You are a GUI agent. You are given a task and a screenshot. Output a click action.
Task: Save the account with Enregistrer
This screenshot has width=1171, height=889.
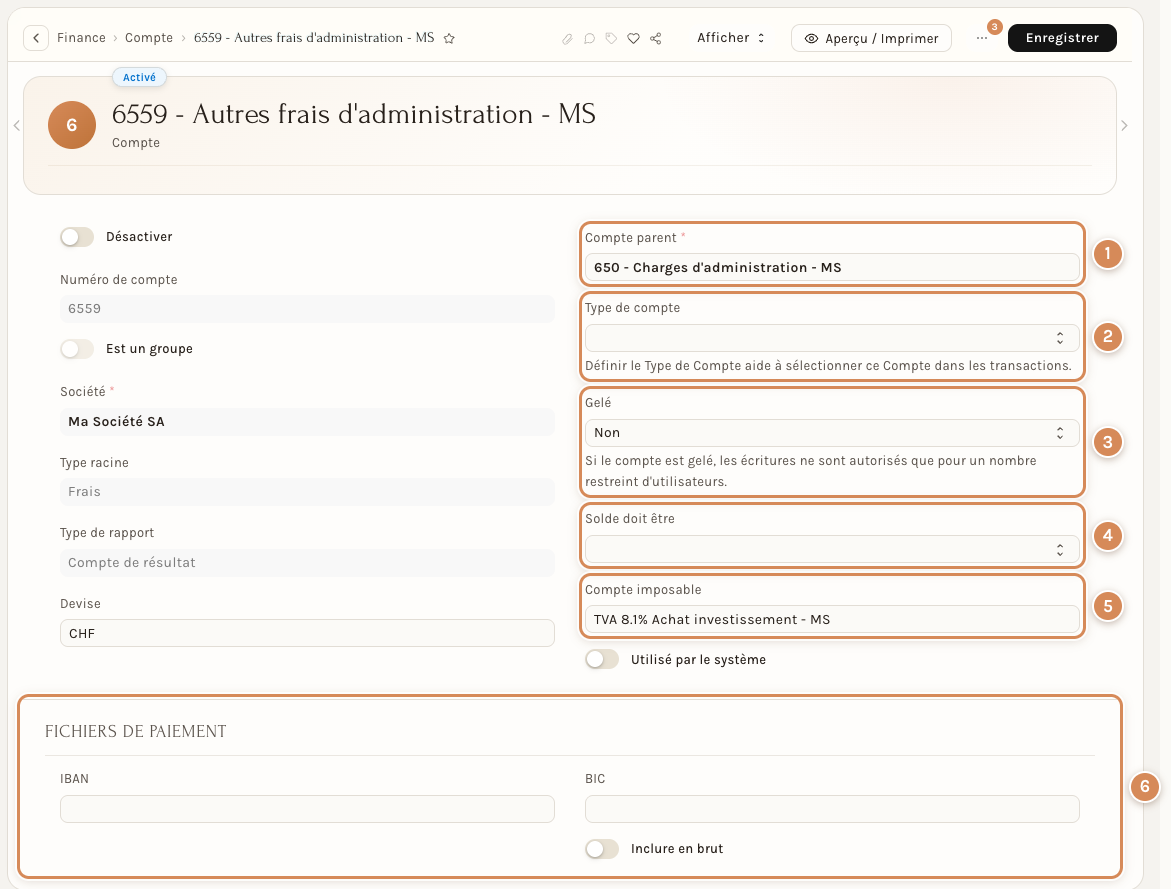coord(1062,37)
